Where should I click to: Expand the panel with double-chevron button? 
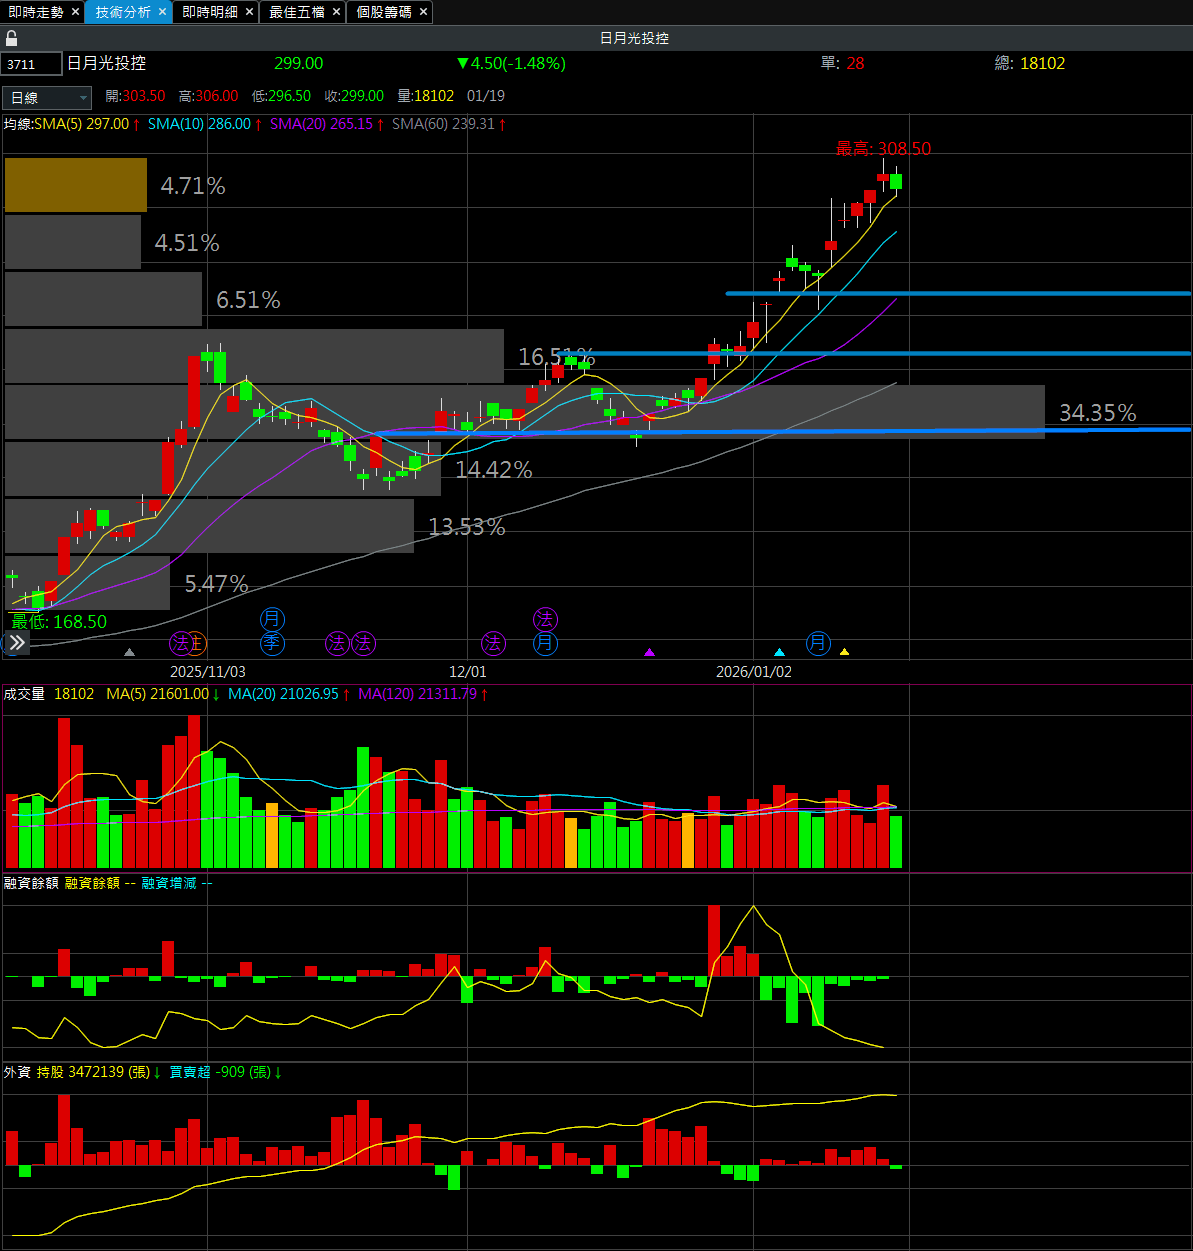click(x=17, y=643)
